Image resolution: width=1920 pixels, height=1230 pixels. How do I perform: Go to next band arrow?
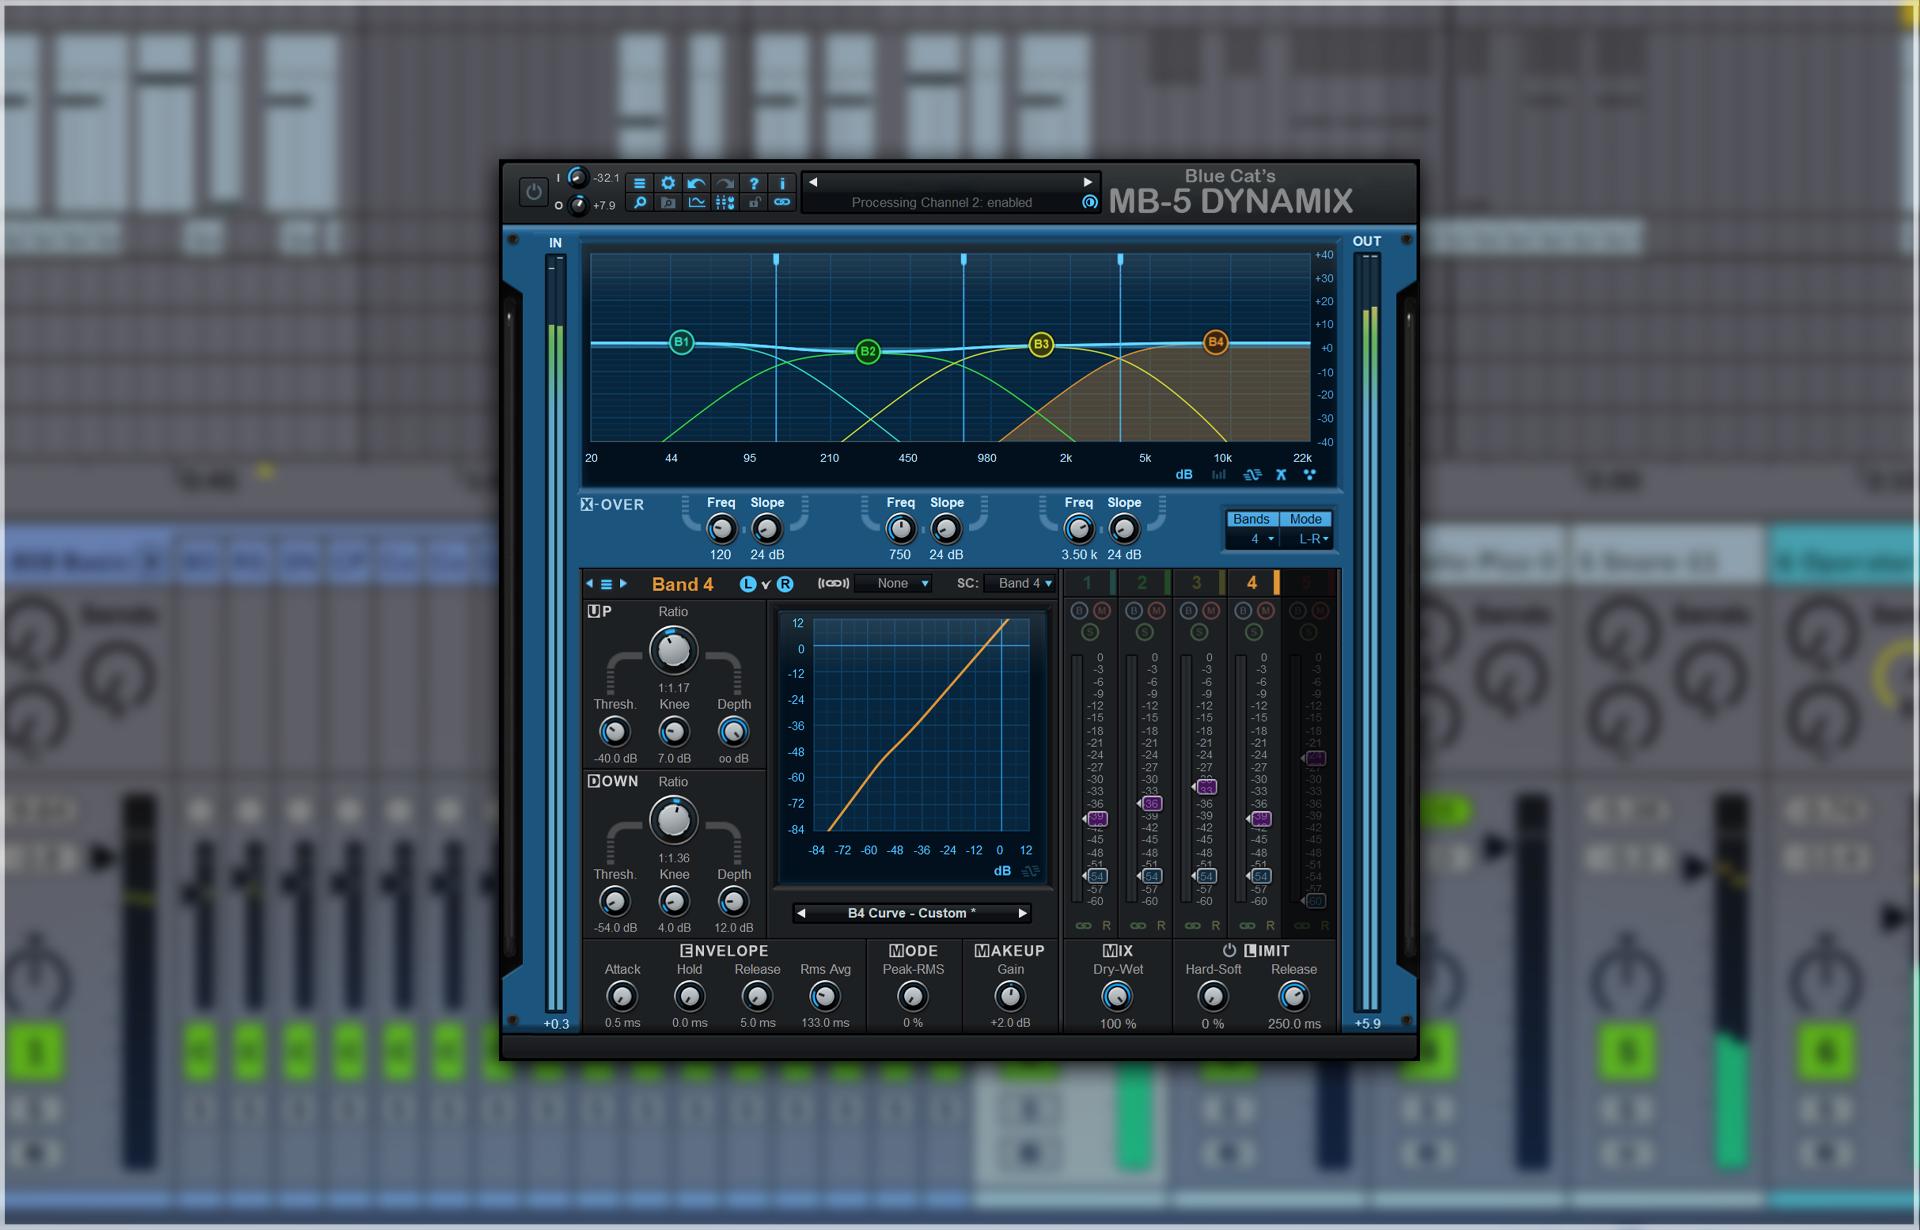623,584
